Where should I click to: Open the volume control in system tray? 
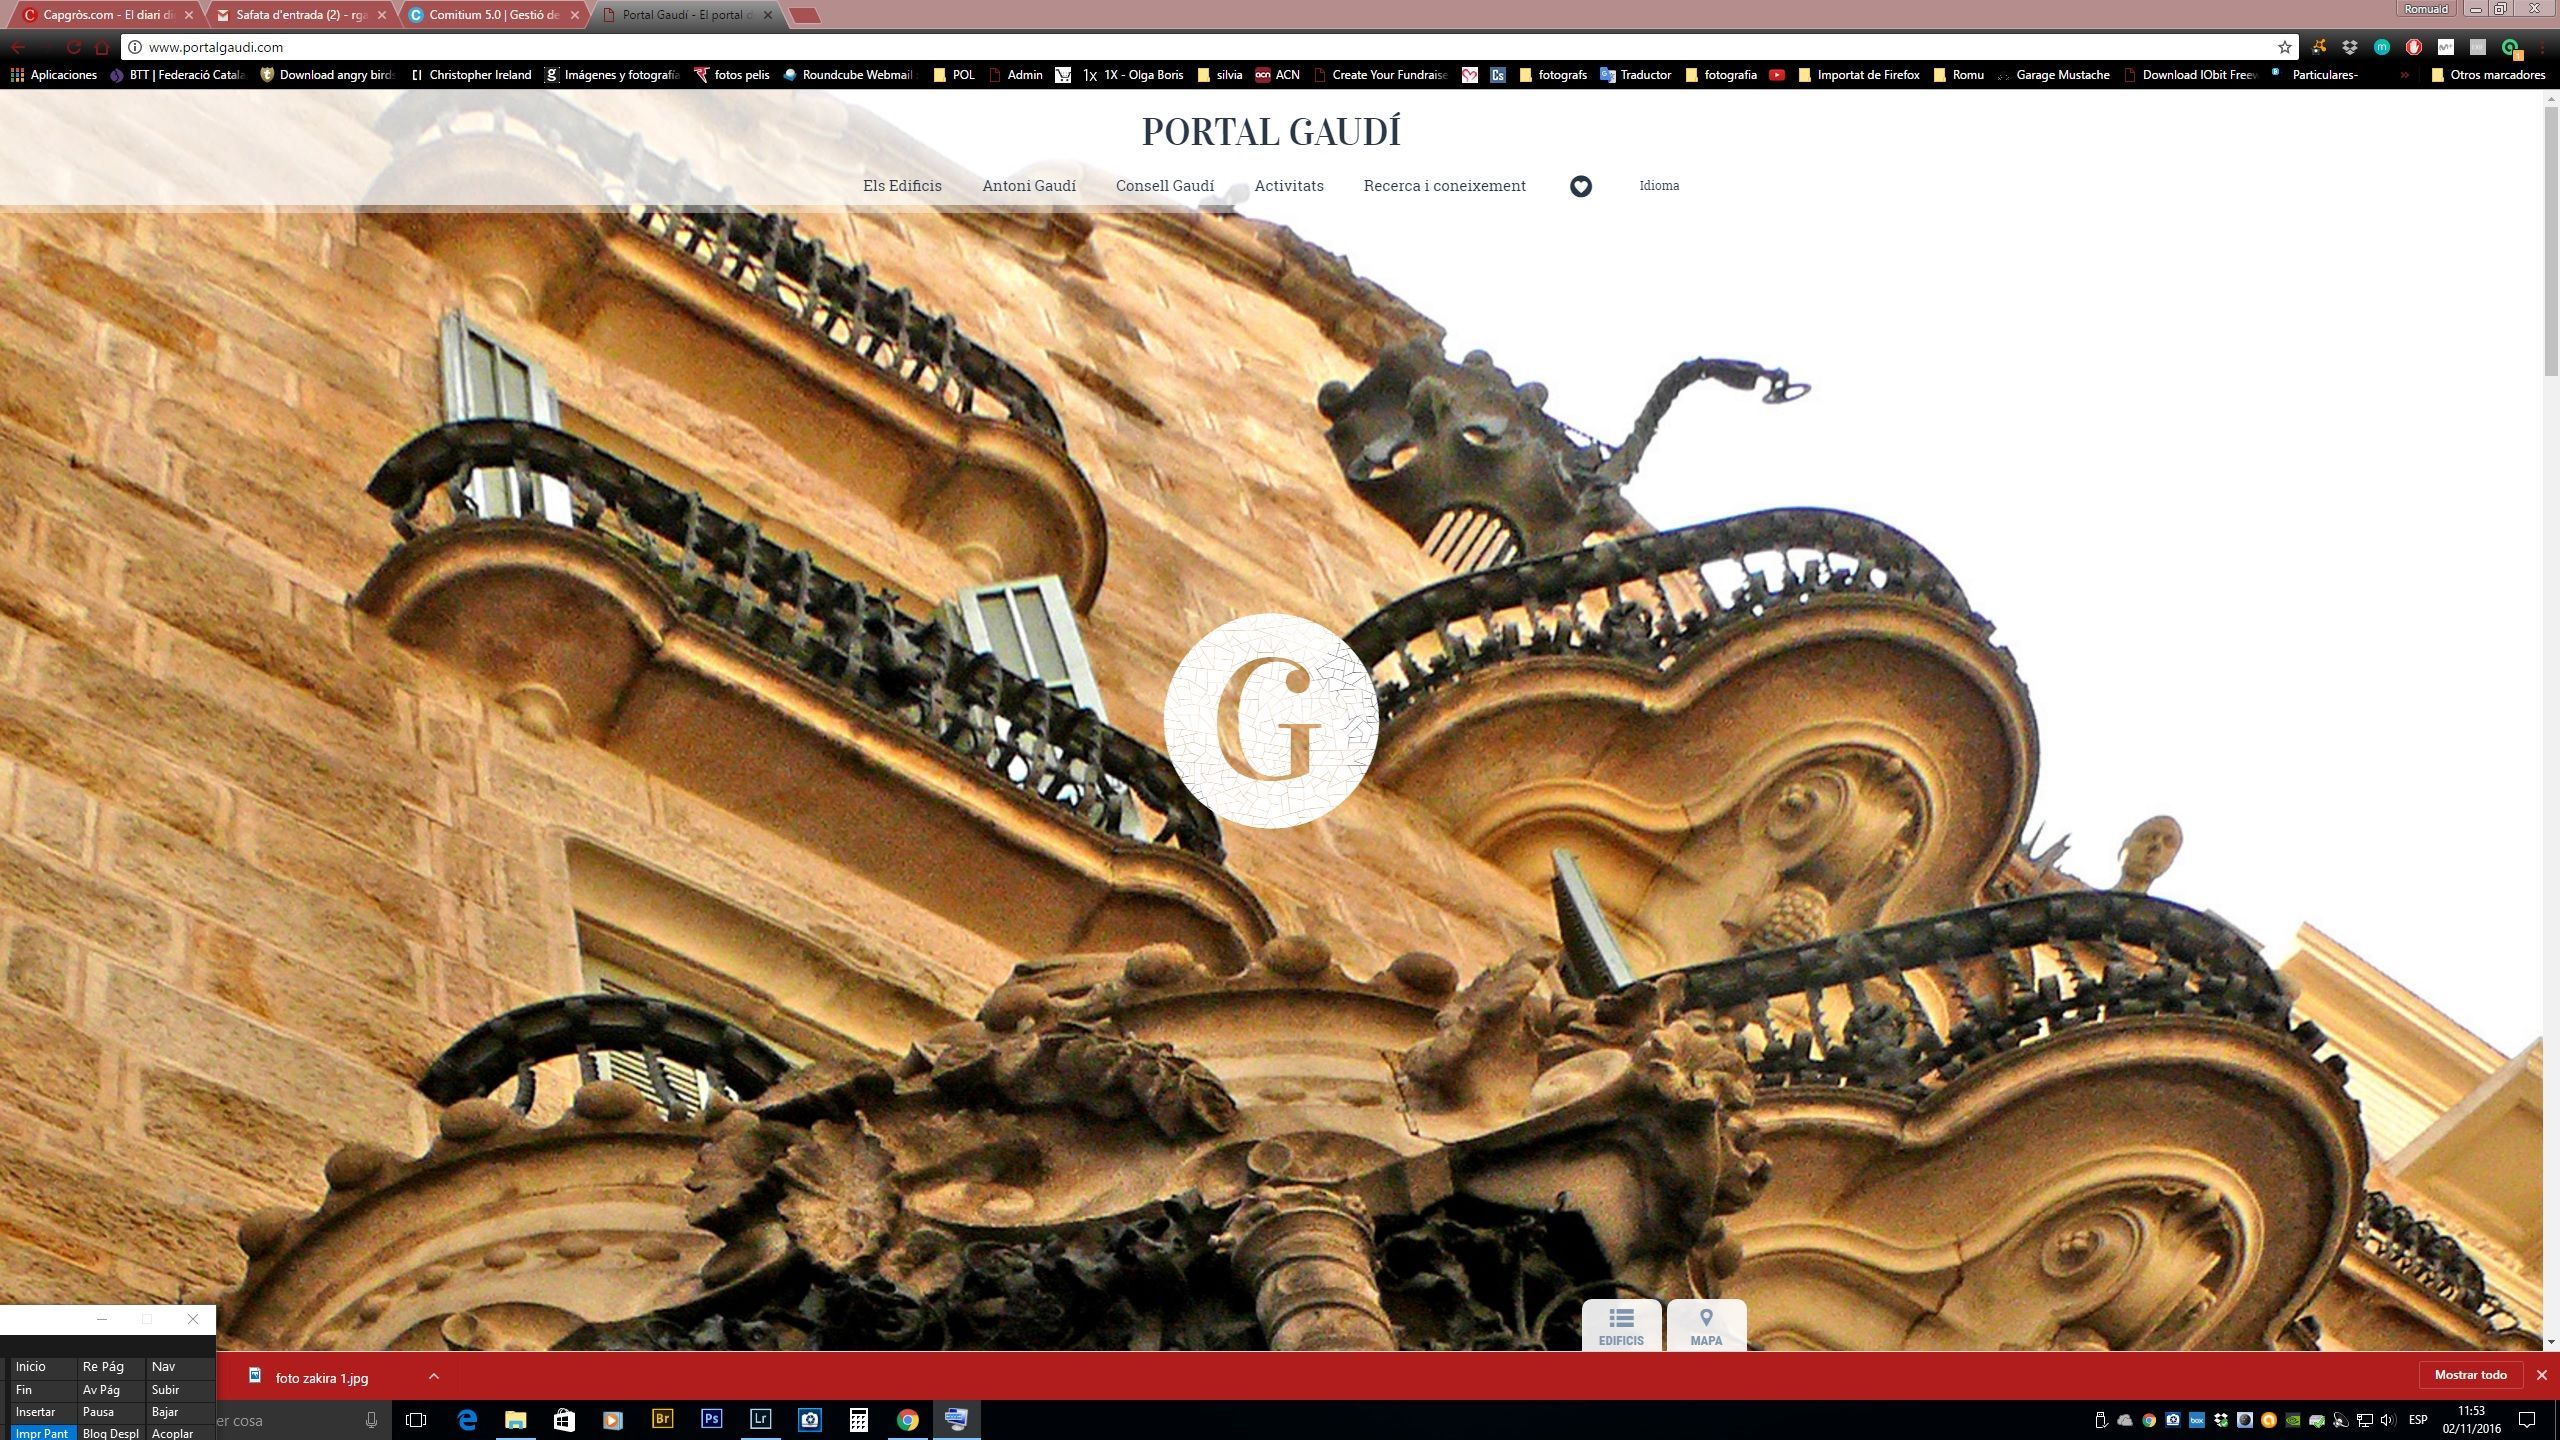(x=2389, y=1420)
